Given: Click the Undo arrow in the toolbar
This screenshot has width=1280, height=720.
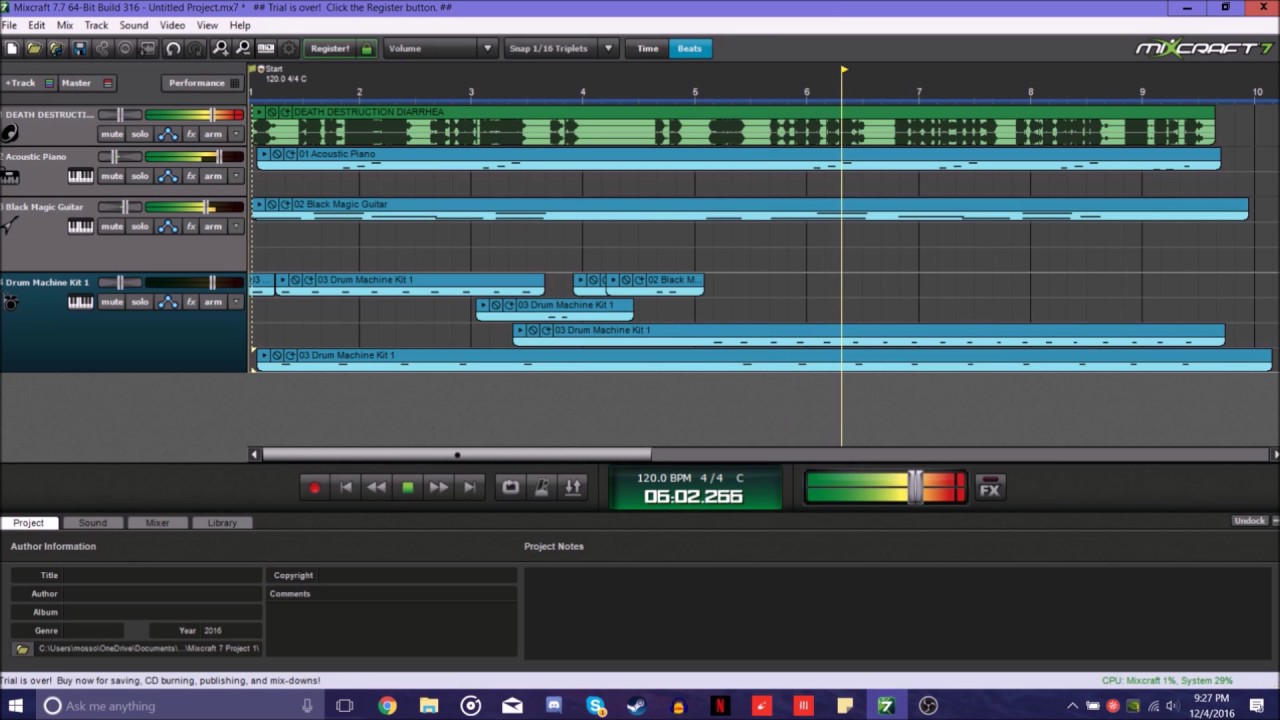Looking at the screenshot, I should point(173,48).
